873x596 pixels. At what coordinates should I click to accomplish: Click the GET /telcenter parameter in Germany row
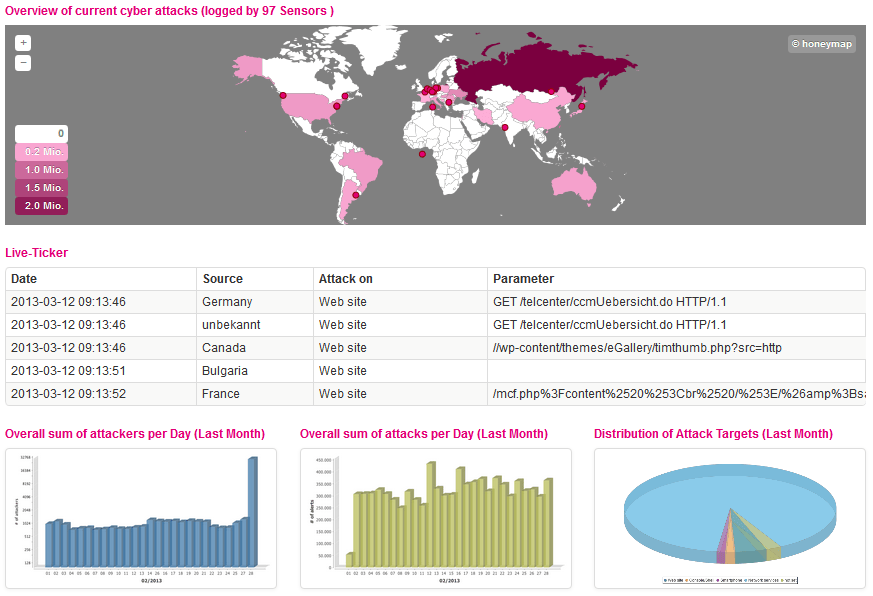[x=676, y=302]
